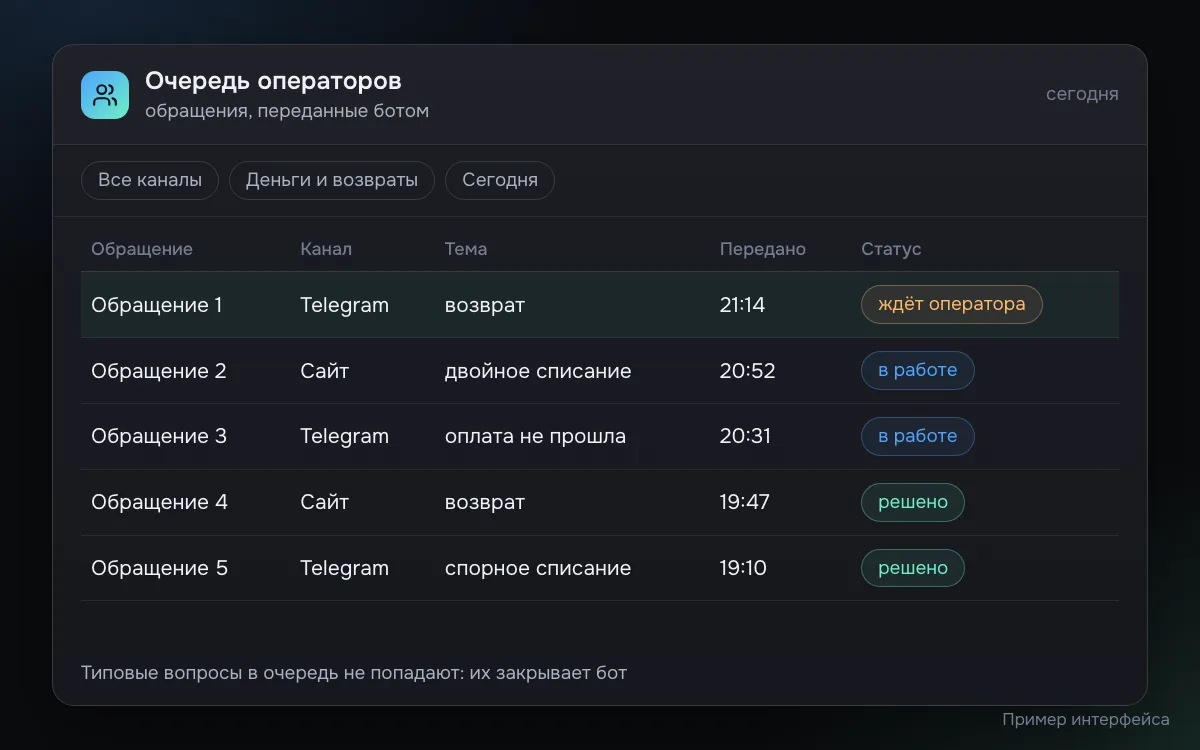Click «решено» badge for Обращение 5
The image size is (1200, 750).
(913, 568)
